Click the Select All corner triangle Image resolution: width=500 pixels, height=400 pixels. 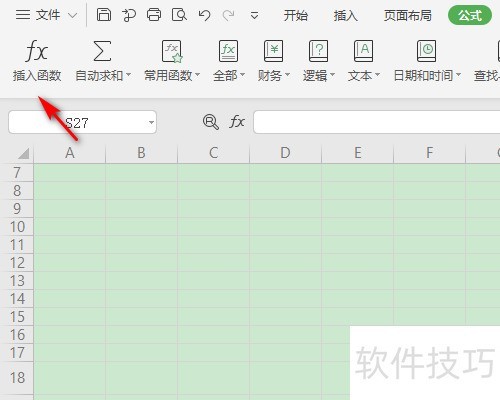coord(23,154)
